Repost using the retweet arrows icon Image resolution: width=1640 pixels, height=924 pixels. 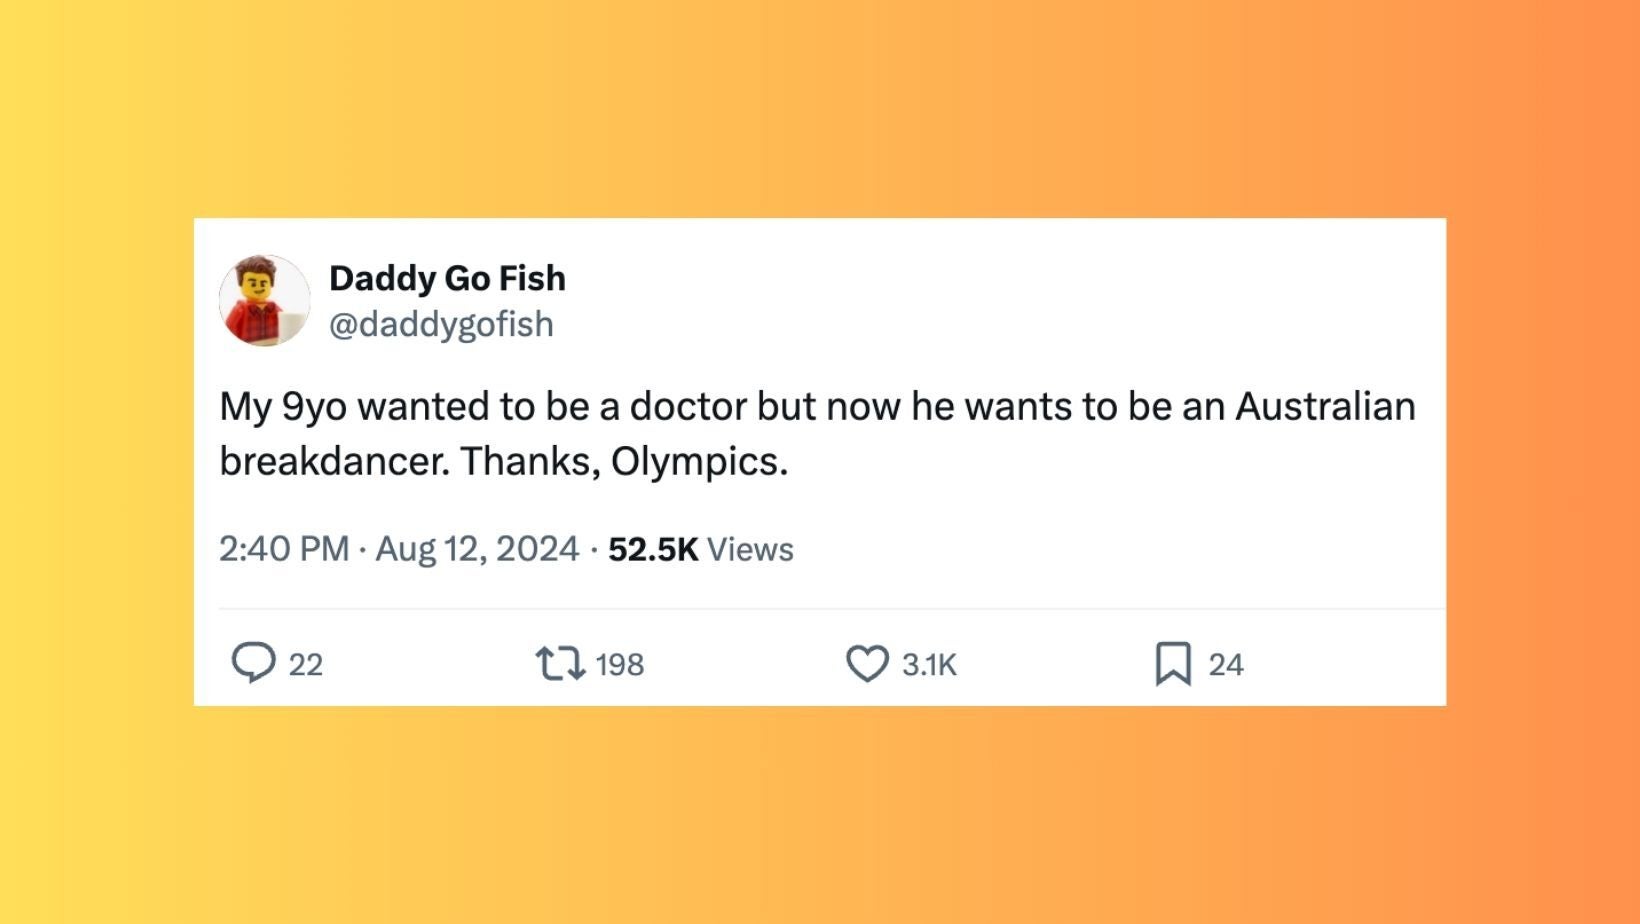point(560,664)
